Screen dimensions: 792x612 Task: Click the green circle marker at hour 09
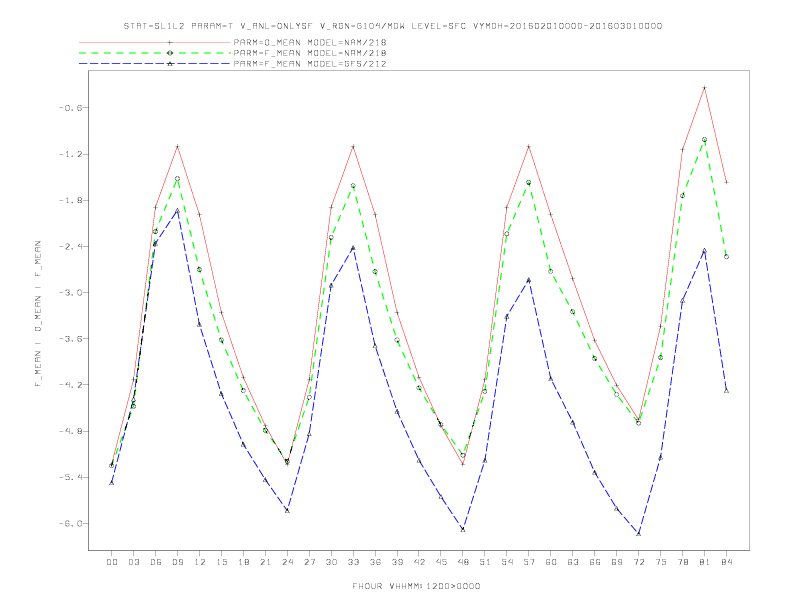177,179
